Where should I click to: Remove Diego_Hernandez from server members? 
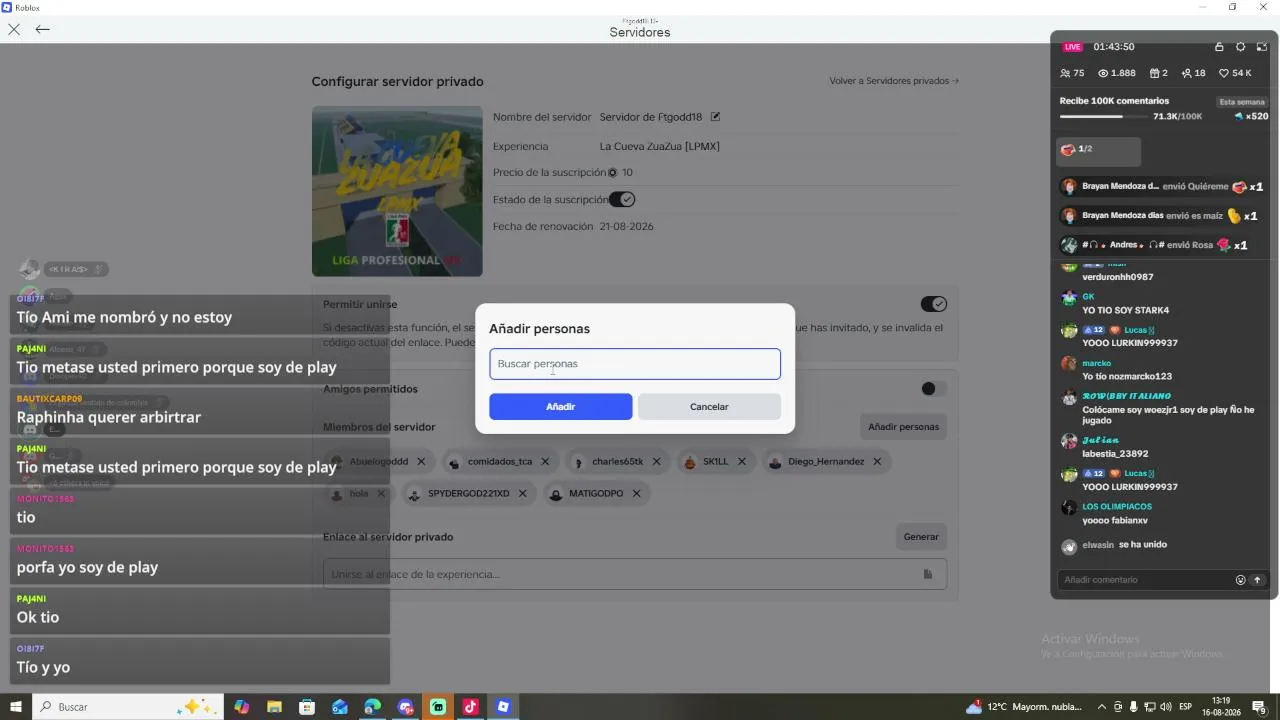tap(877, 462)
